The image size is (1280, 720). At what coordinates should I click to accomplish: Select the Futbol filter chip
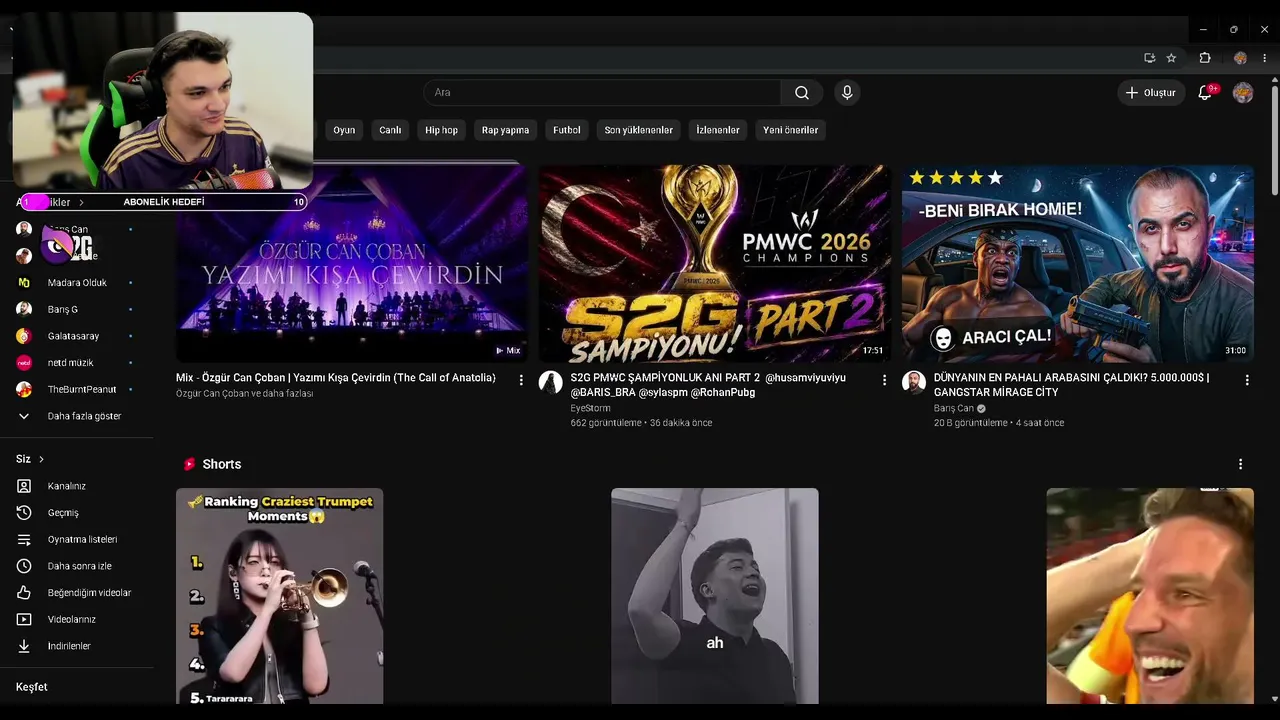pos(567,130)
